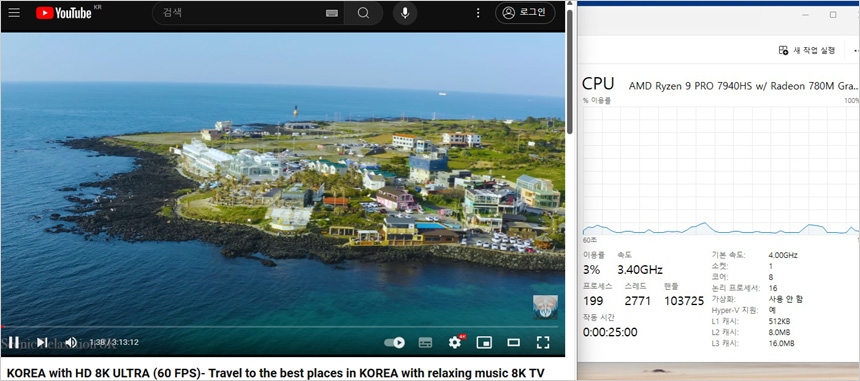Click the 3.40GHz speed value
The height and width of the screenshot is (381, 860).
[x=640, y=270]
